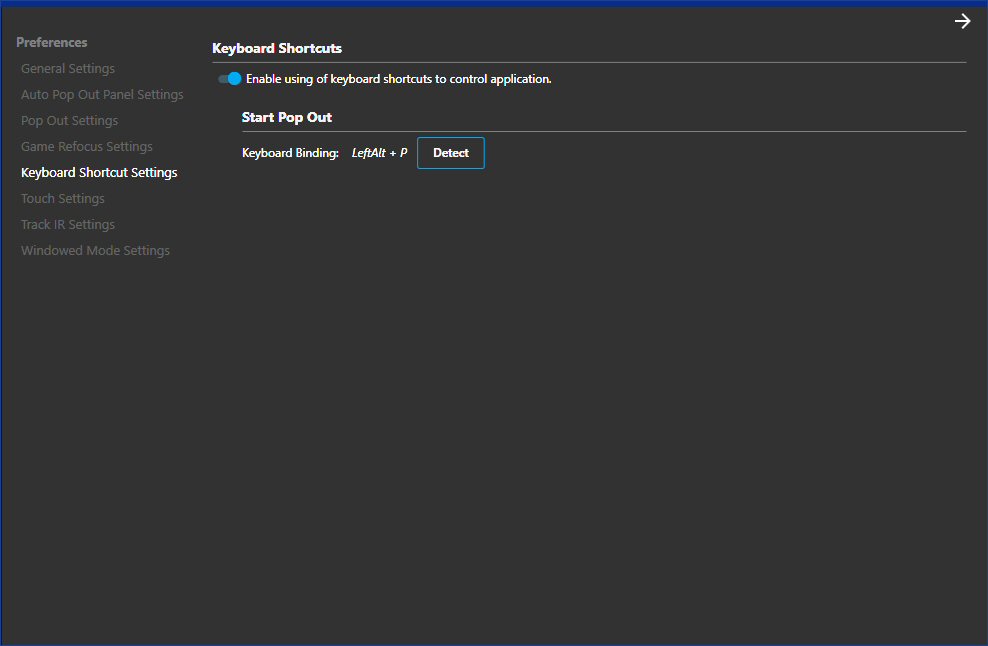Select Pop Out Settings in preferences

click(x=69, y=121)
